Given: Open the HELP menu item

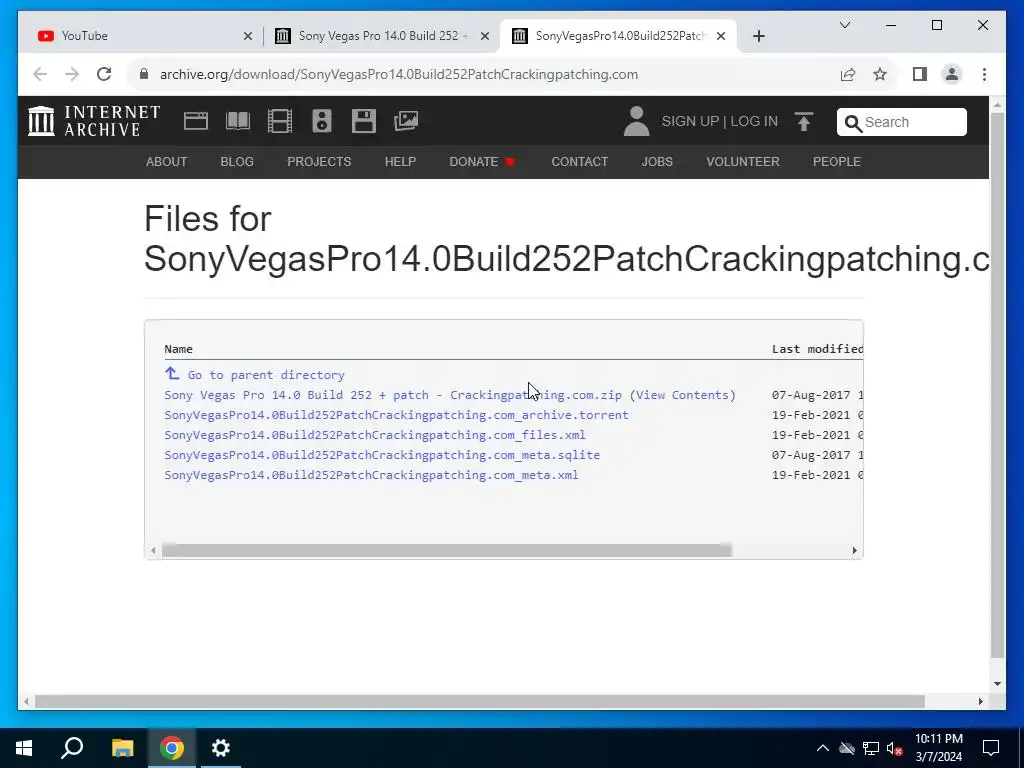Looking at the screenshot, I should (400, 161).
